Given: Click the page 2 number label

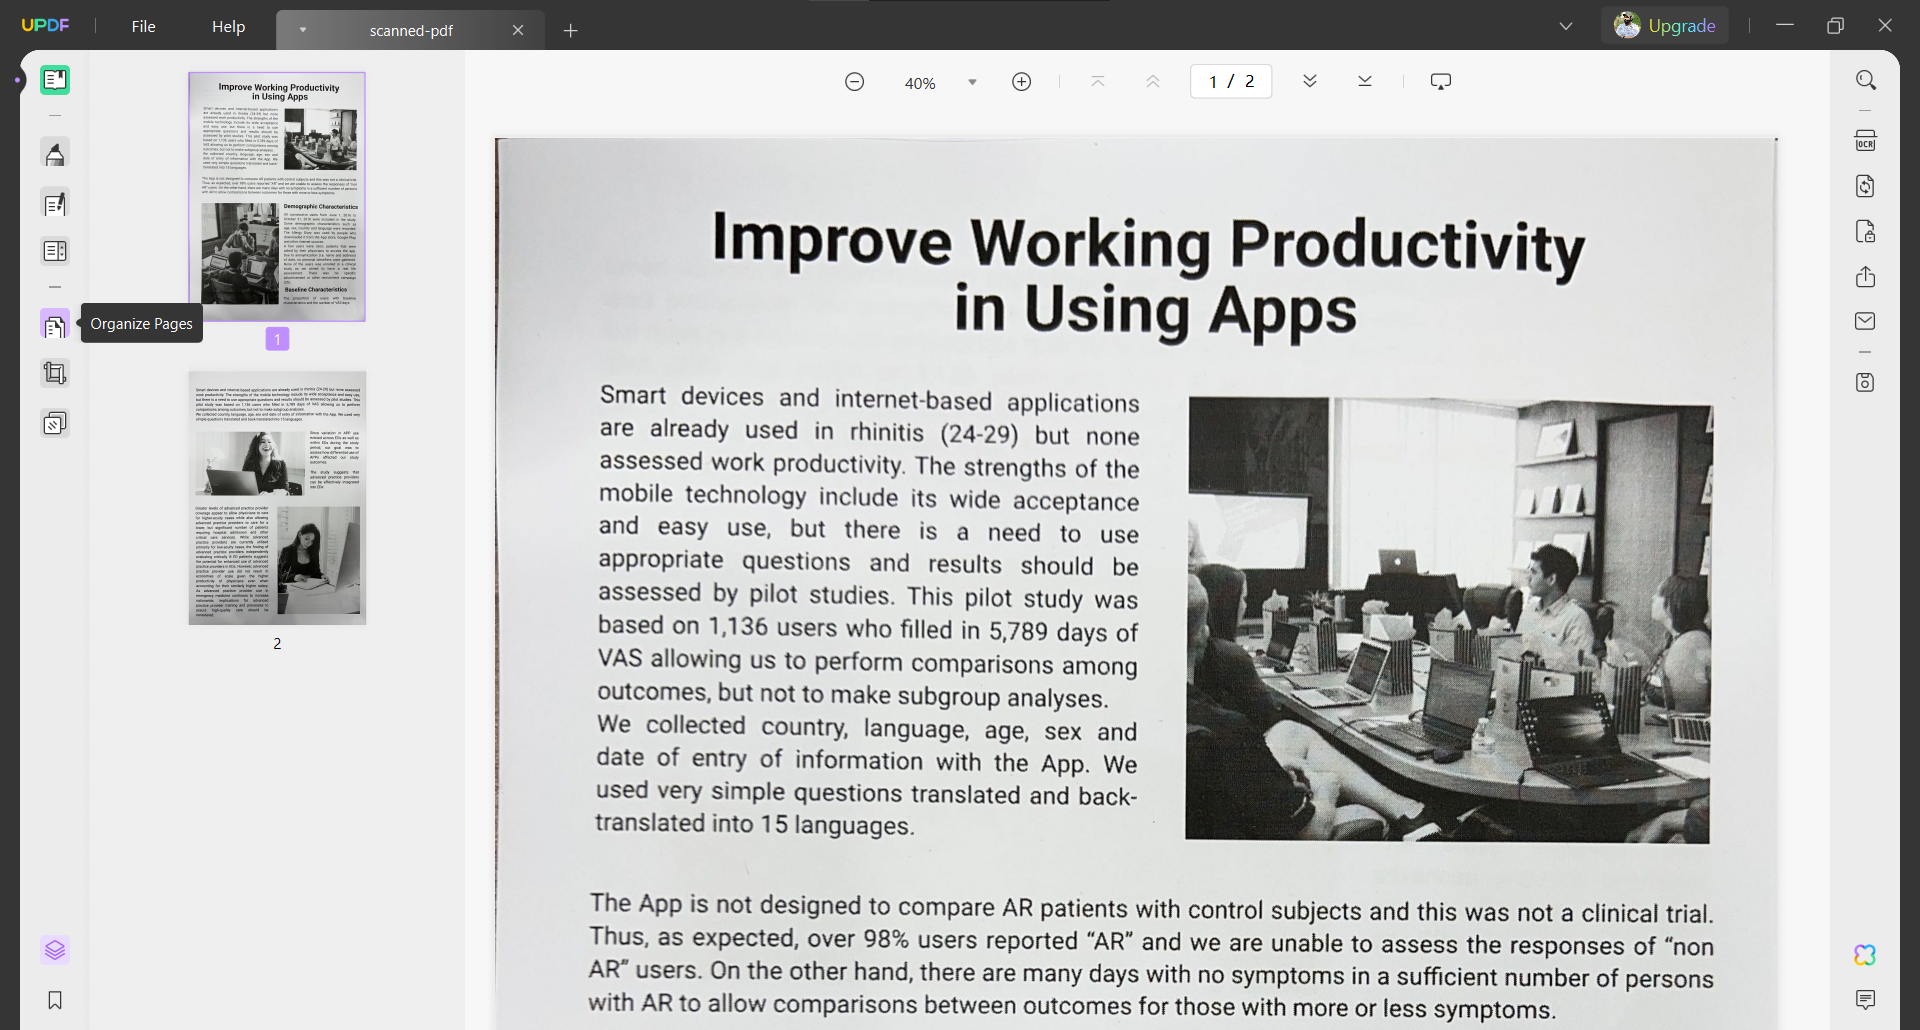Looking at the screenshot, I should point(277,644).
